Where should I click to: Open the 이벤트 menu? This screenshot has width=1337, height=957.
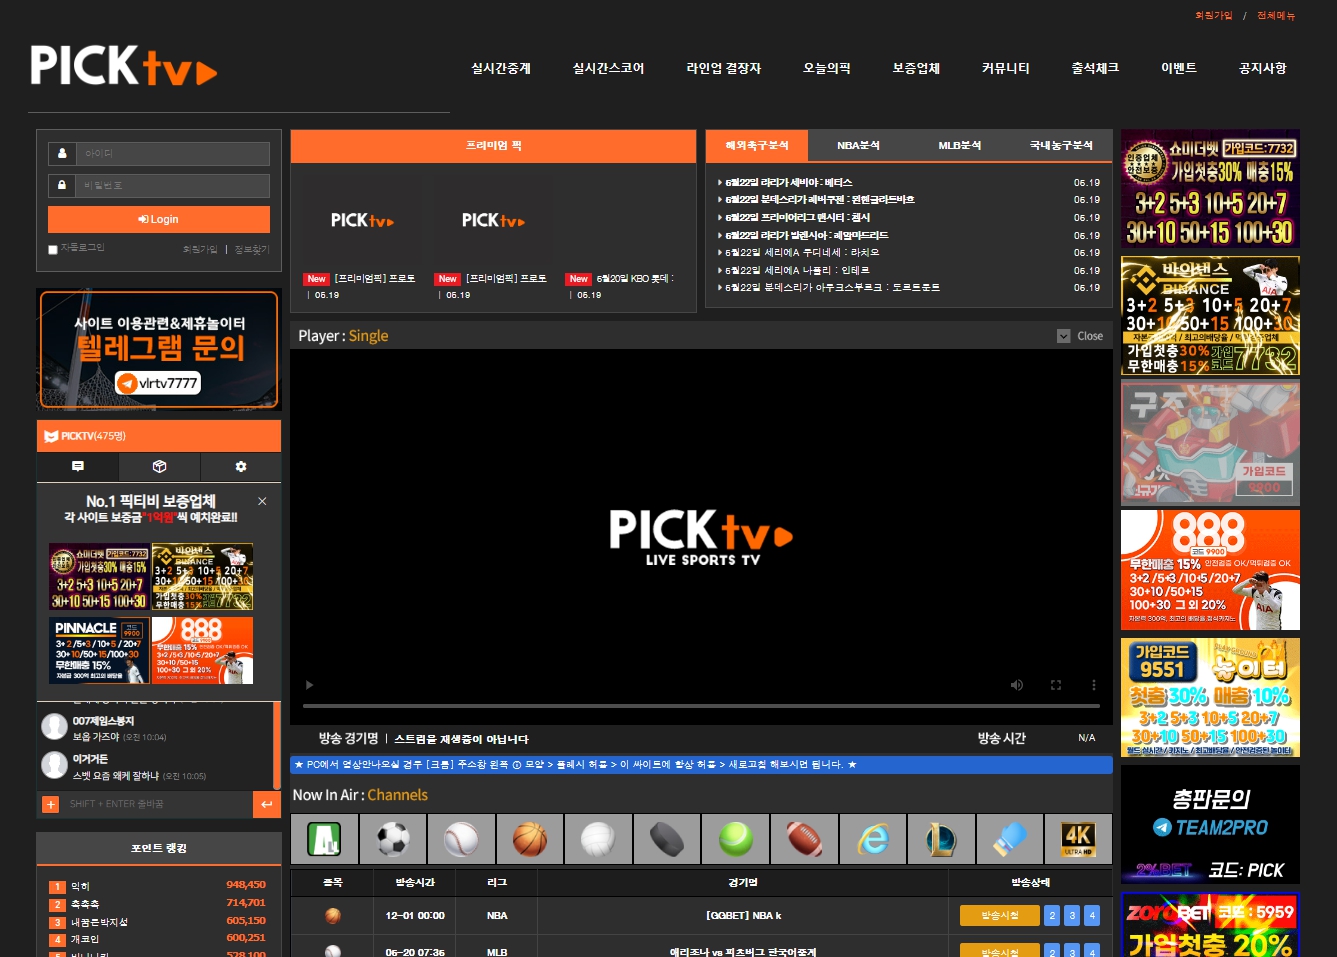pyautogui.click(x=1178, y=68)
